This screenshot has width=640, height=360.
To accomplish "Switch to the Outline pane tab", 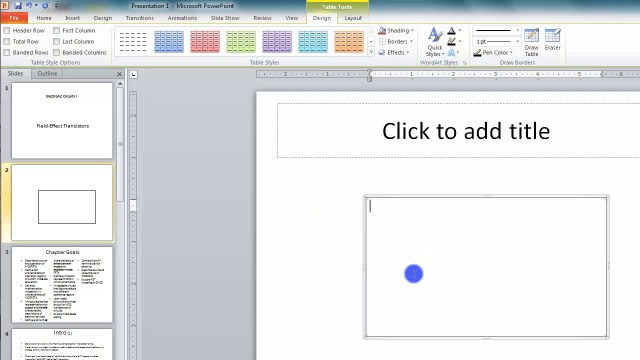I will [47, 73].
